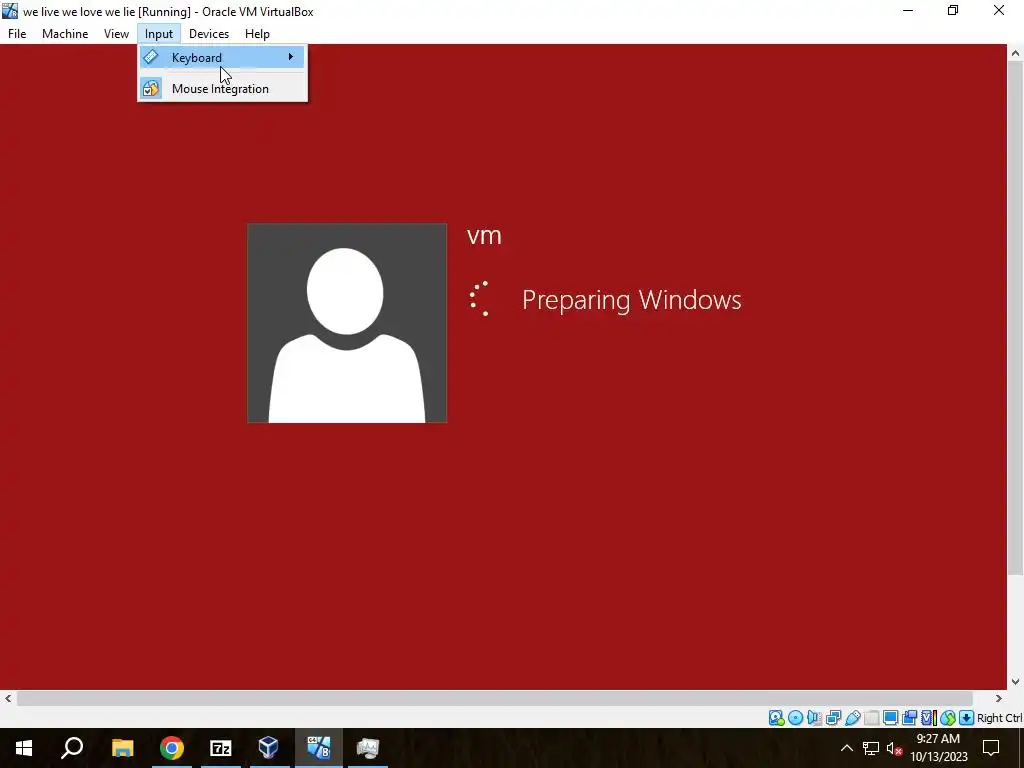Open the taskbar Search icon
The height and width of the screenshot is (768, 1024).
point(72,748)
